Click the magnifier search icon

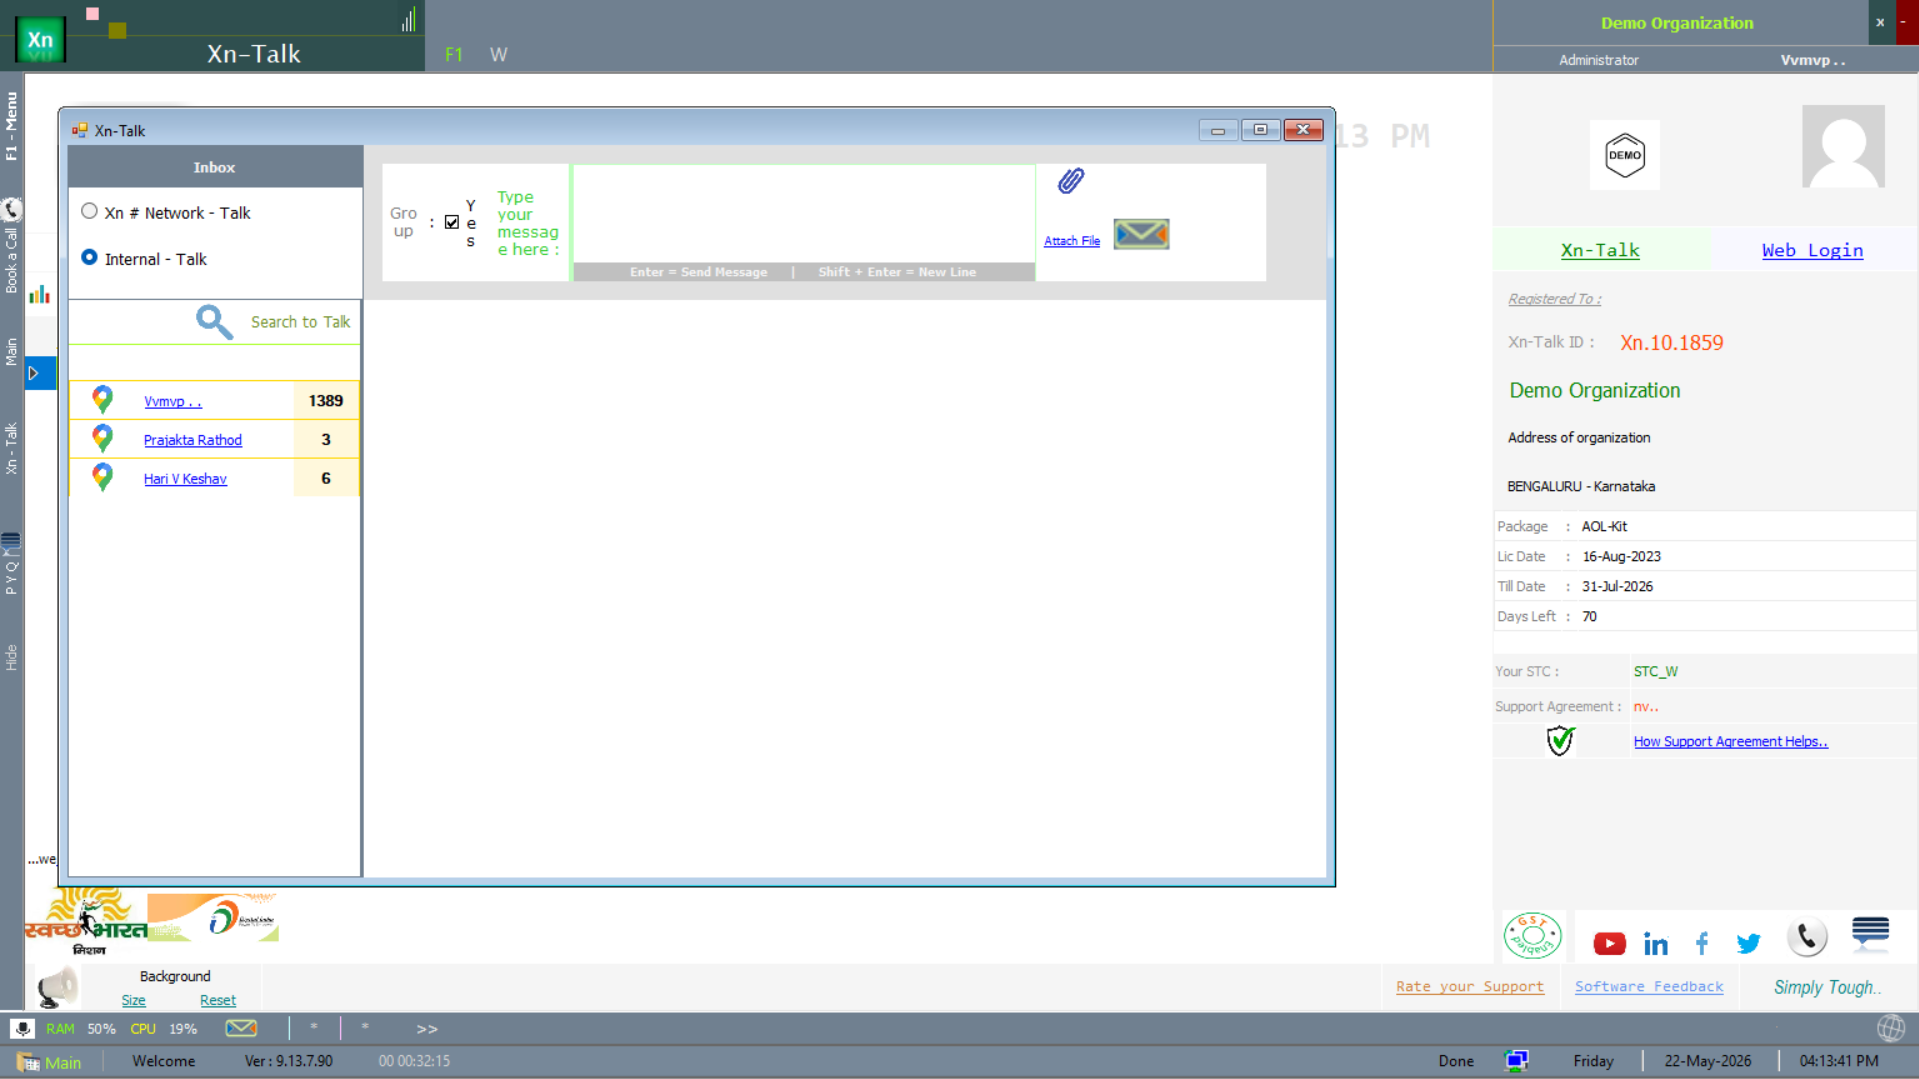214,322
